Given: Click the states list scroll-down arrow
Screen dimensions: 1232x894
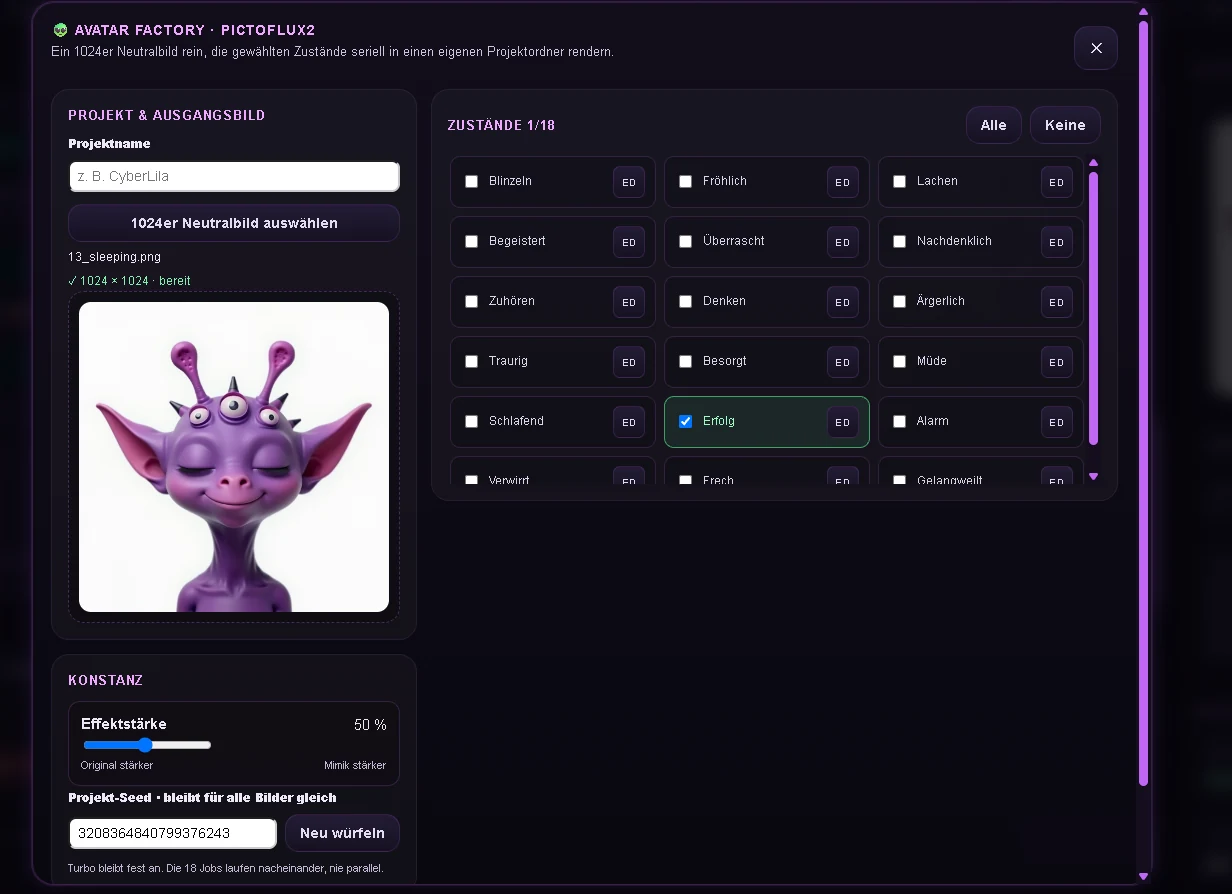Looking at the screenshot, I should (x=1093, y=477).
